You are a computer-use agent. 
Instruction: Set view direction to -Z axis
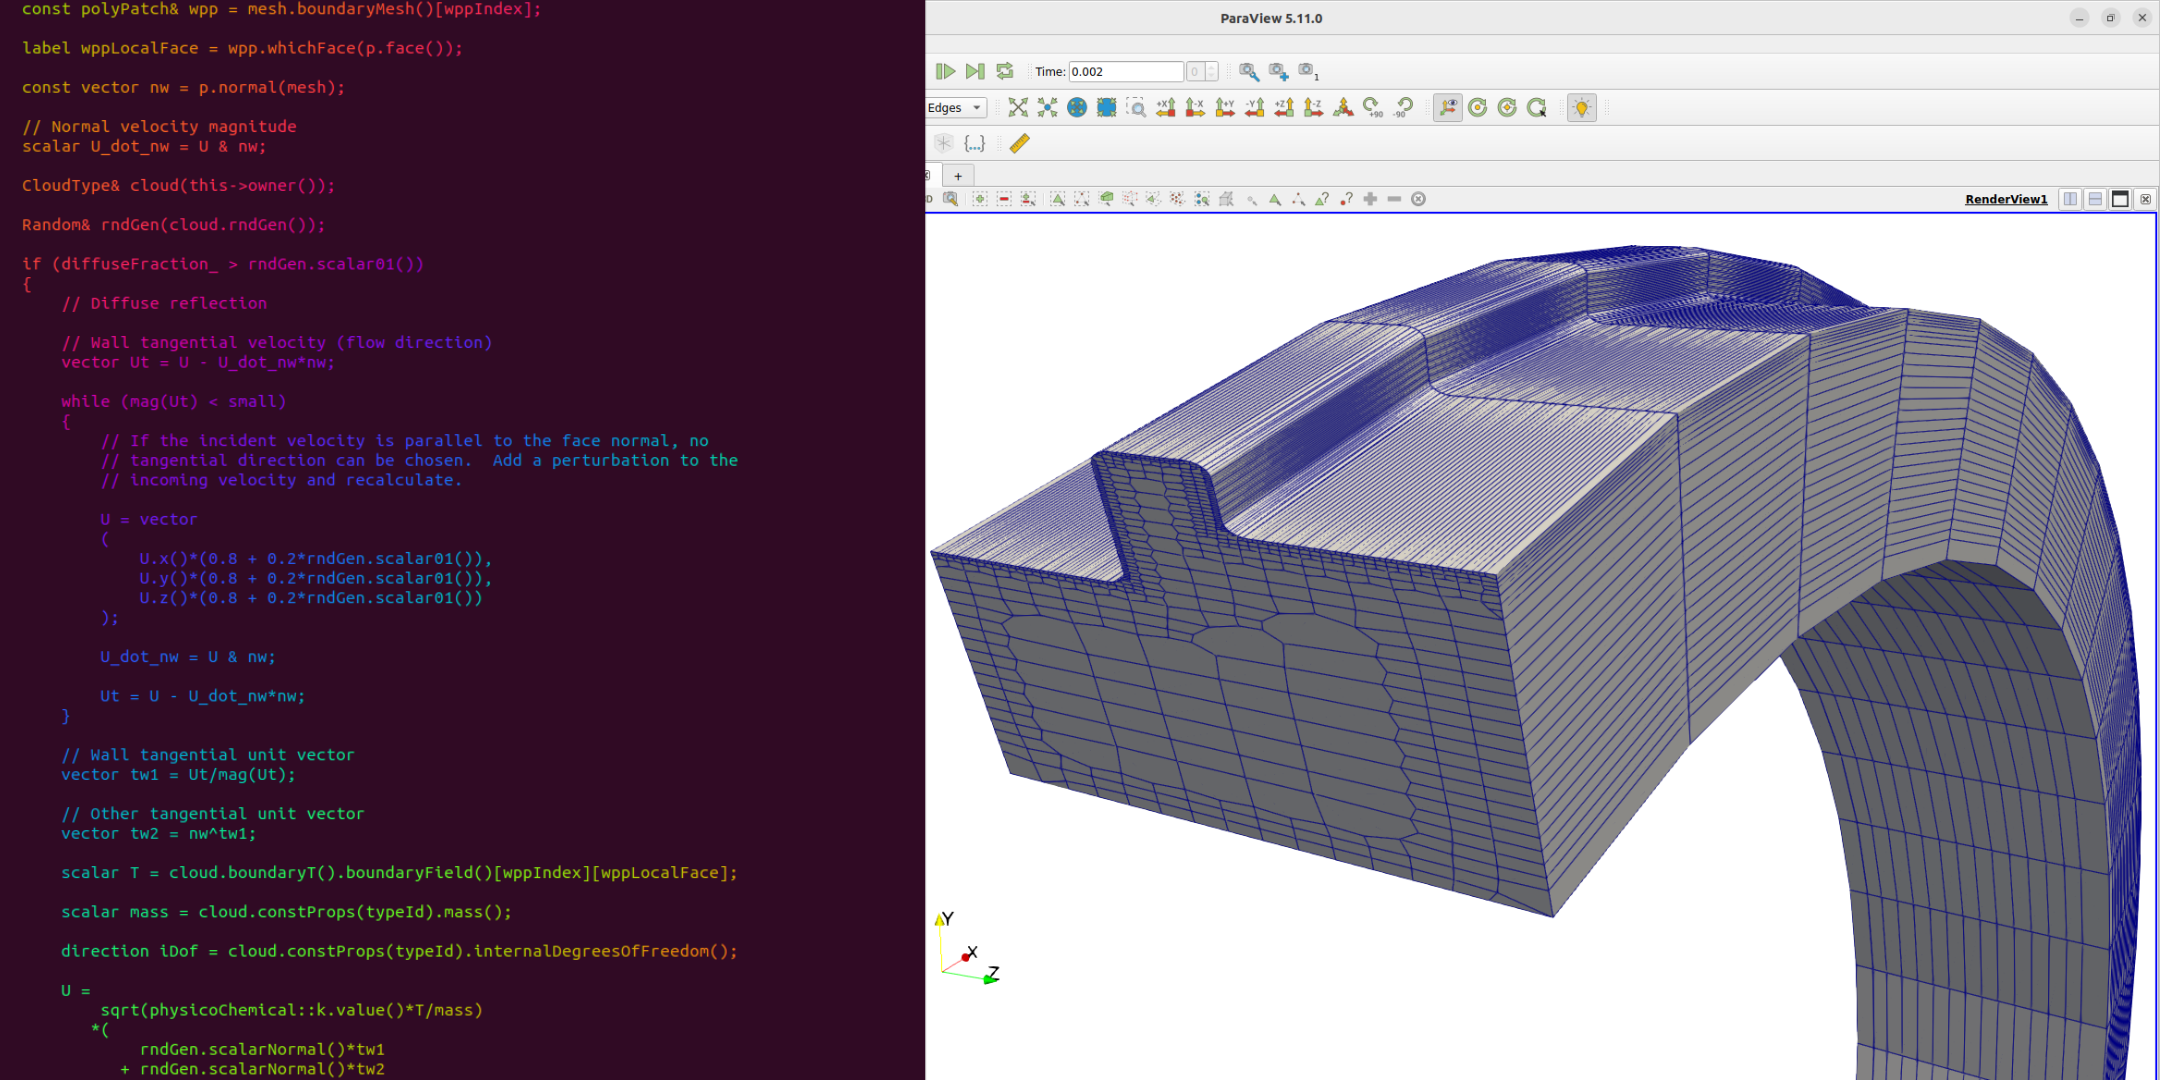coord(1311,107)
